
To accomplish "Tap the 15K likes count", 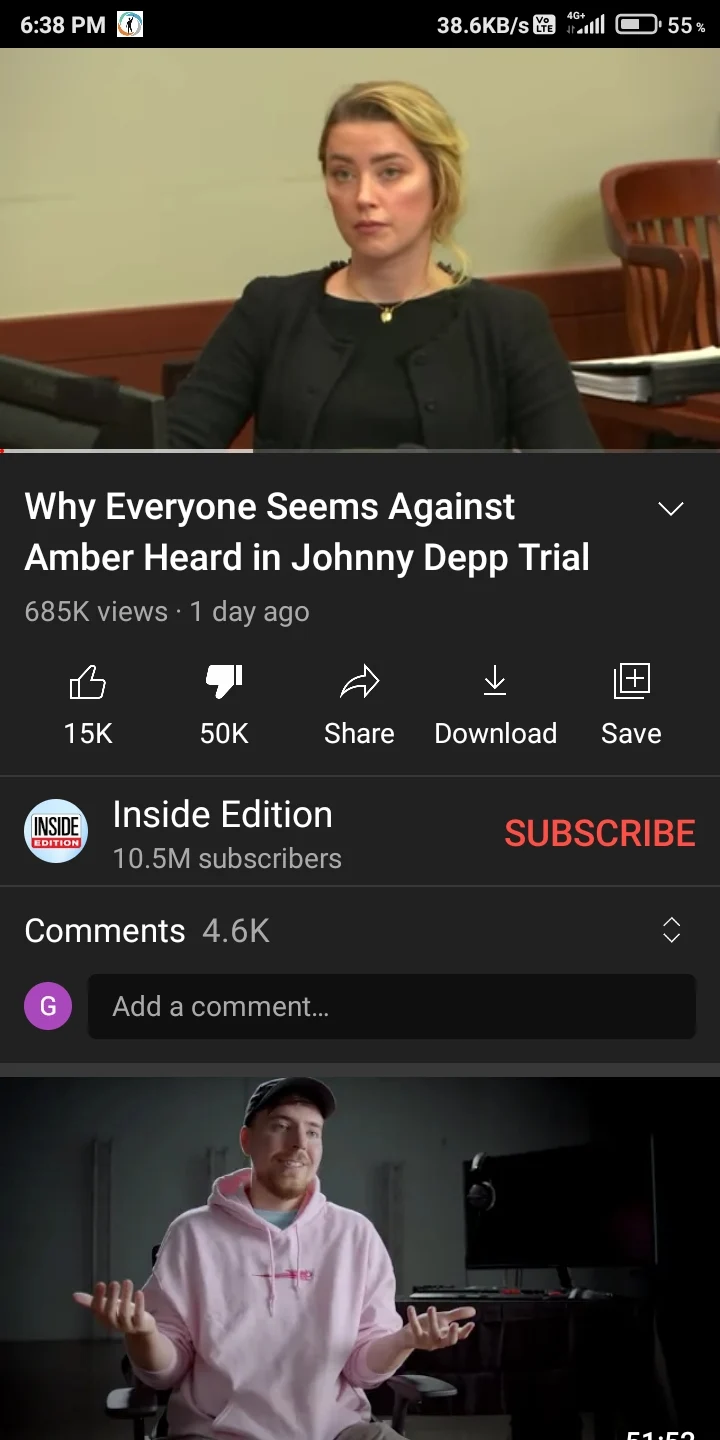I will [88, 734].
